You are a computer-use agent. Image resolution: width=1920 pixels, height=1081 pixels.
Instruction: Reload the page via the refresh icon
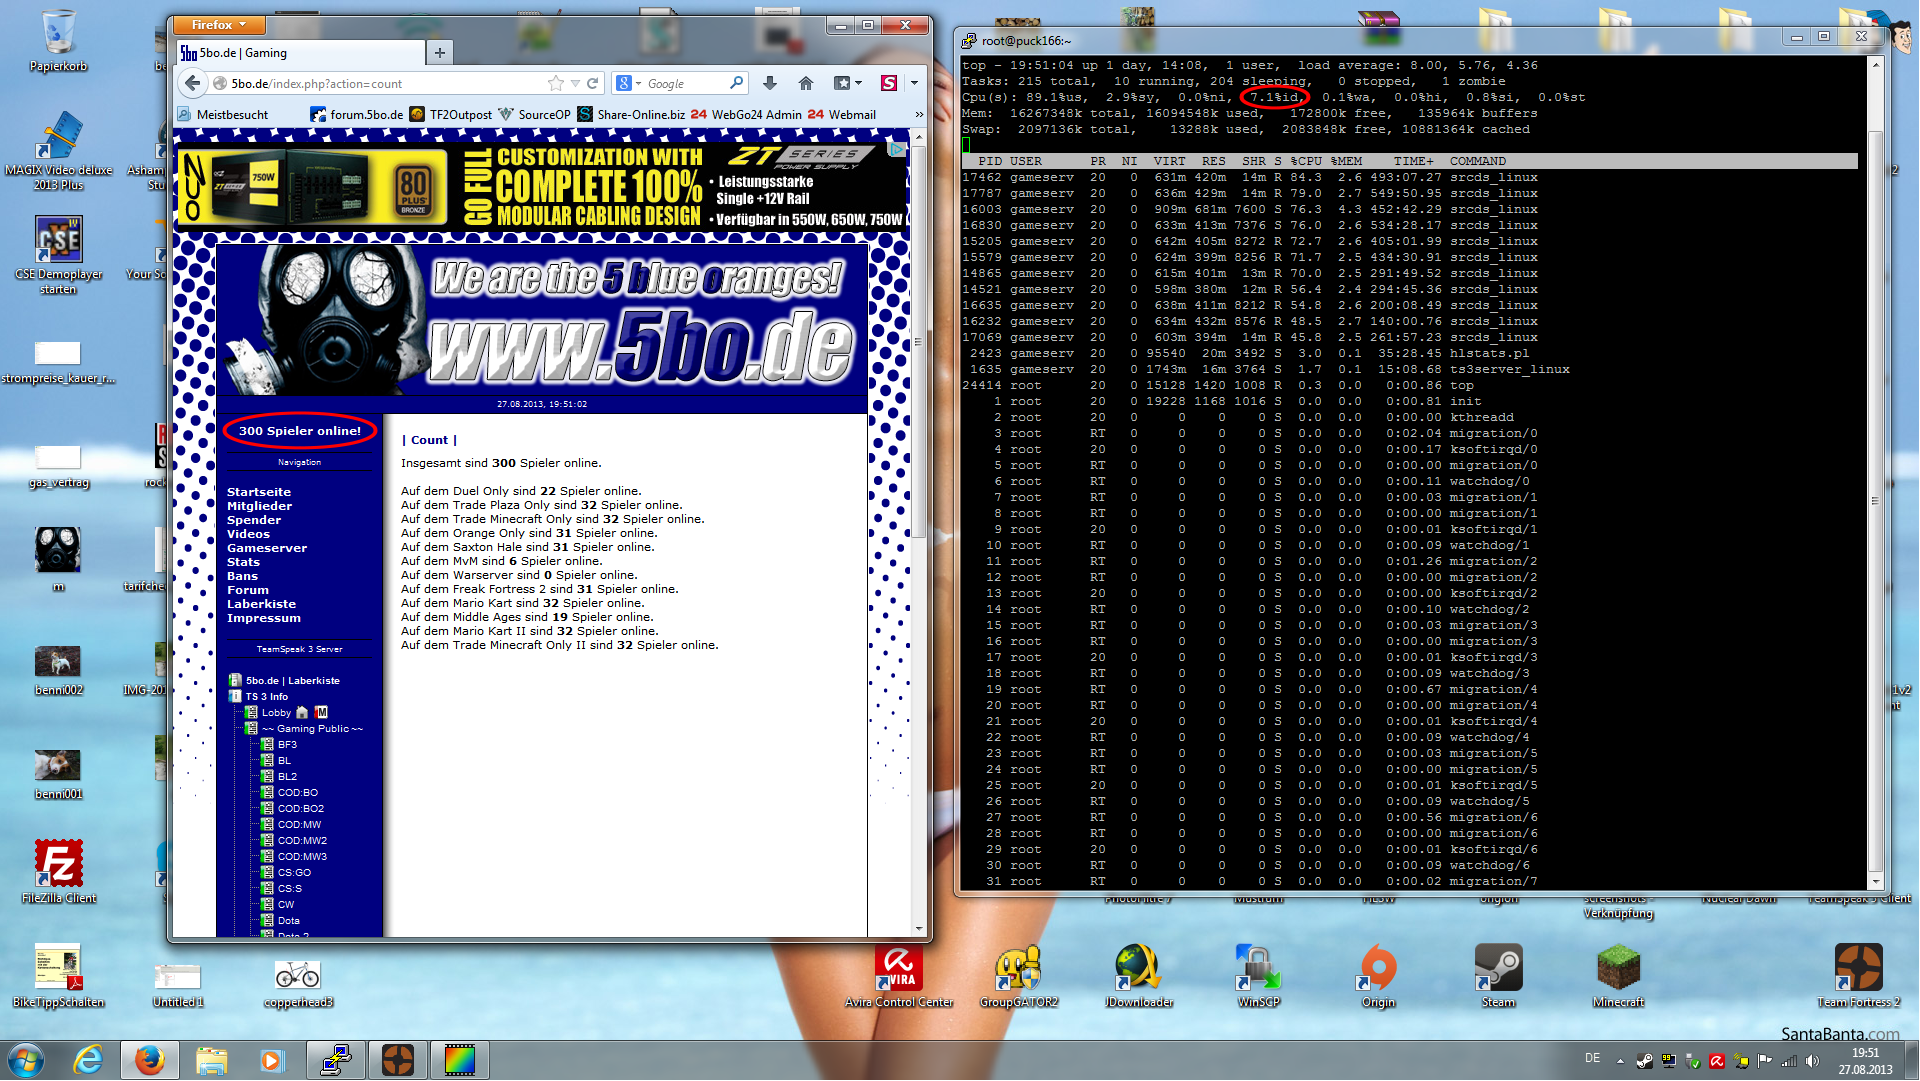click(x=593, y=84)
